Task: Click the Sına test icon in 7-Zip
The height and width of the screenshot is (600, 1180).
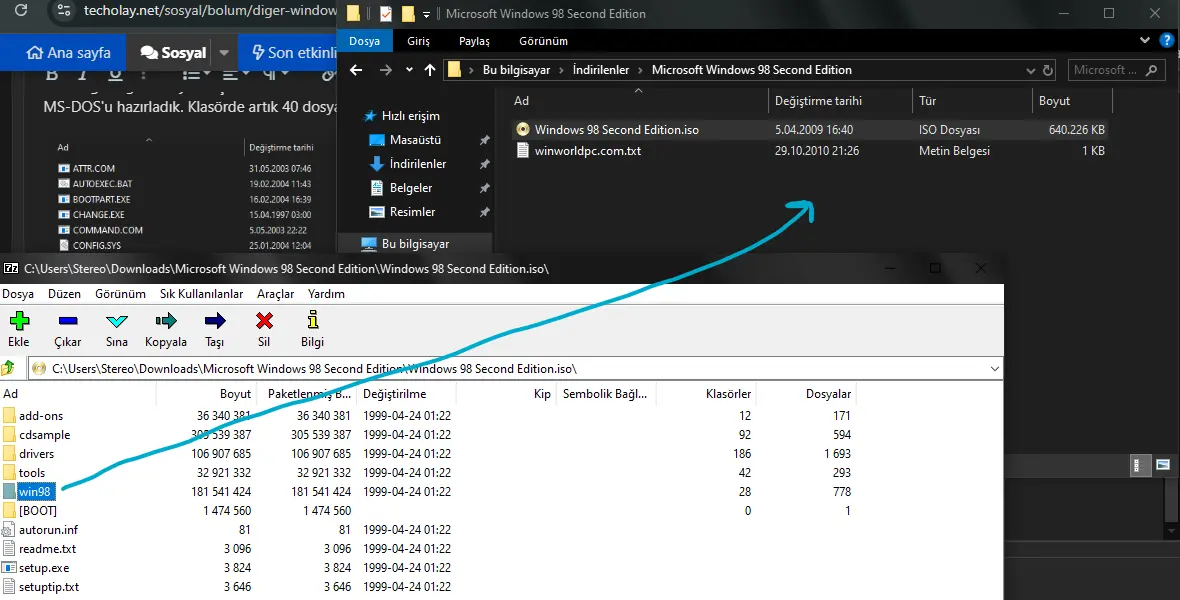Action: [x=117, y=321]
